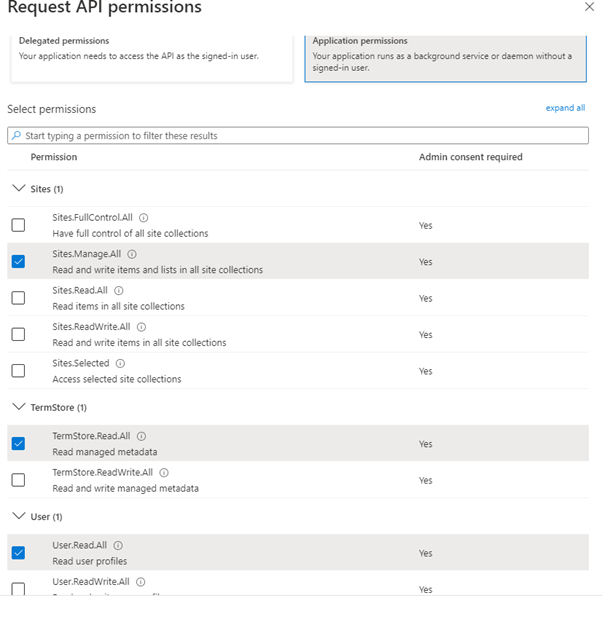
Task: Click info icon next to Sites.Selected
Action: [x=120, y=363]
